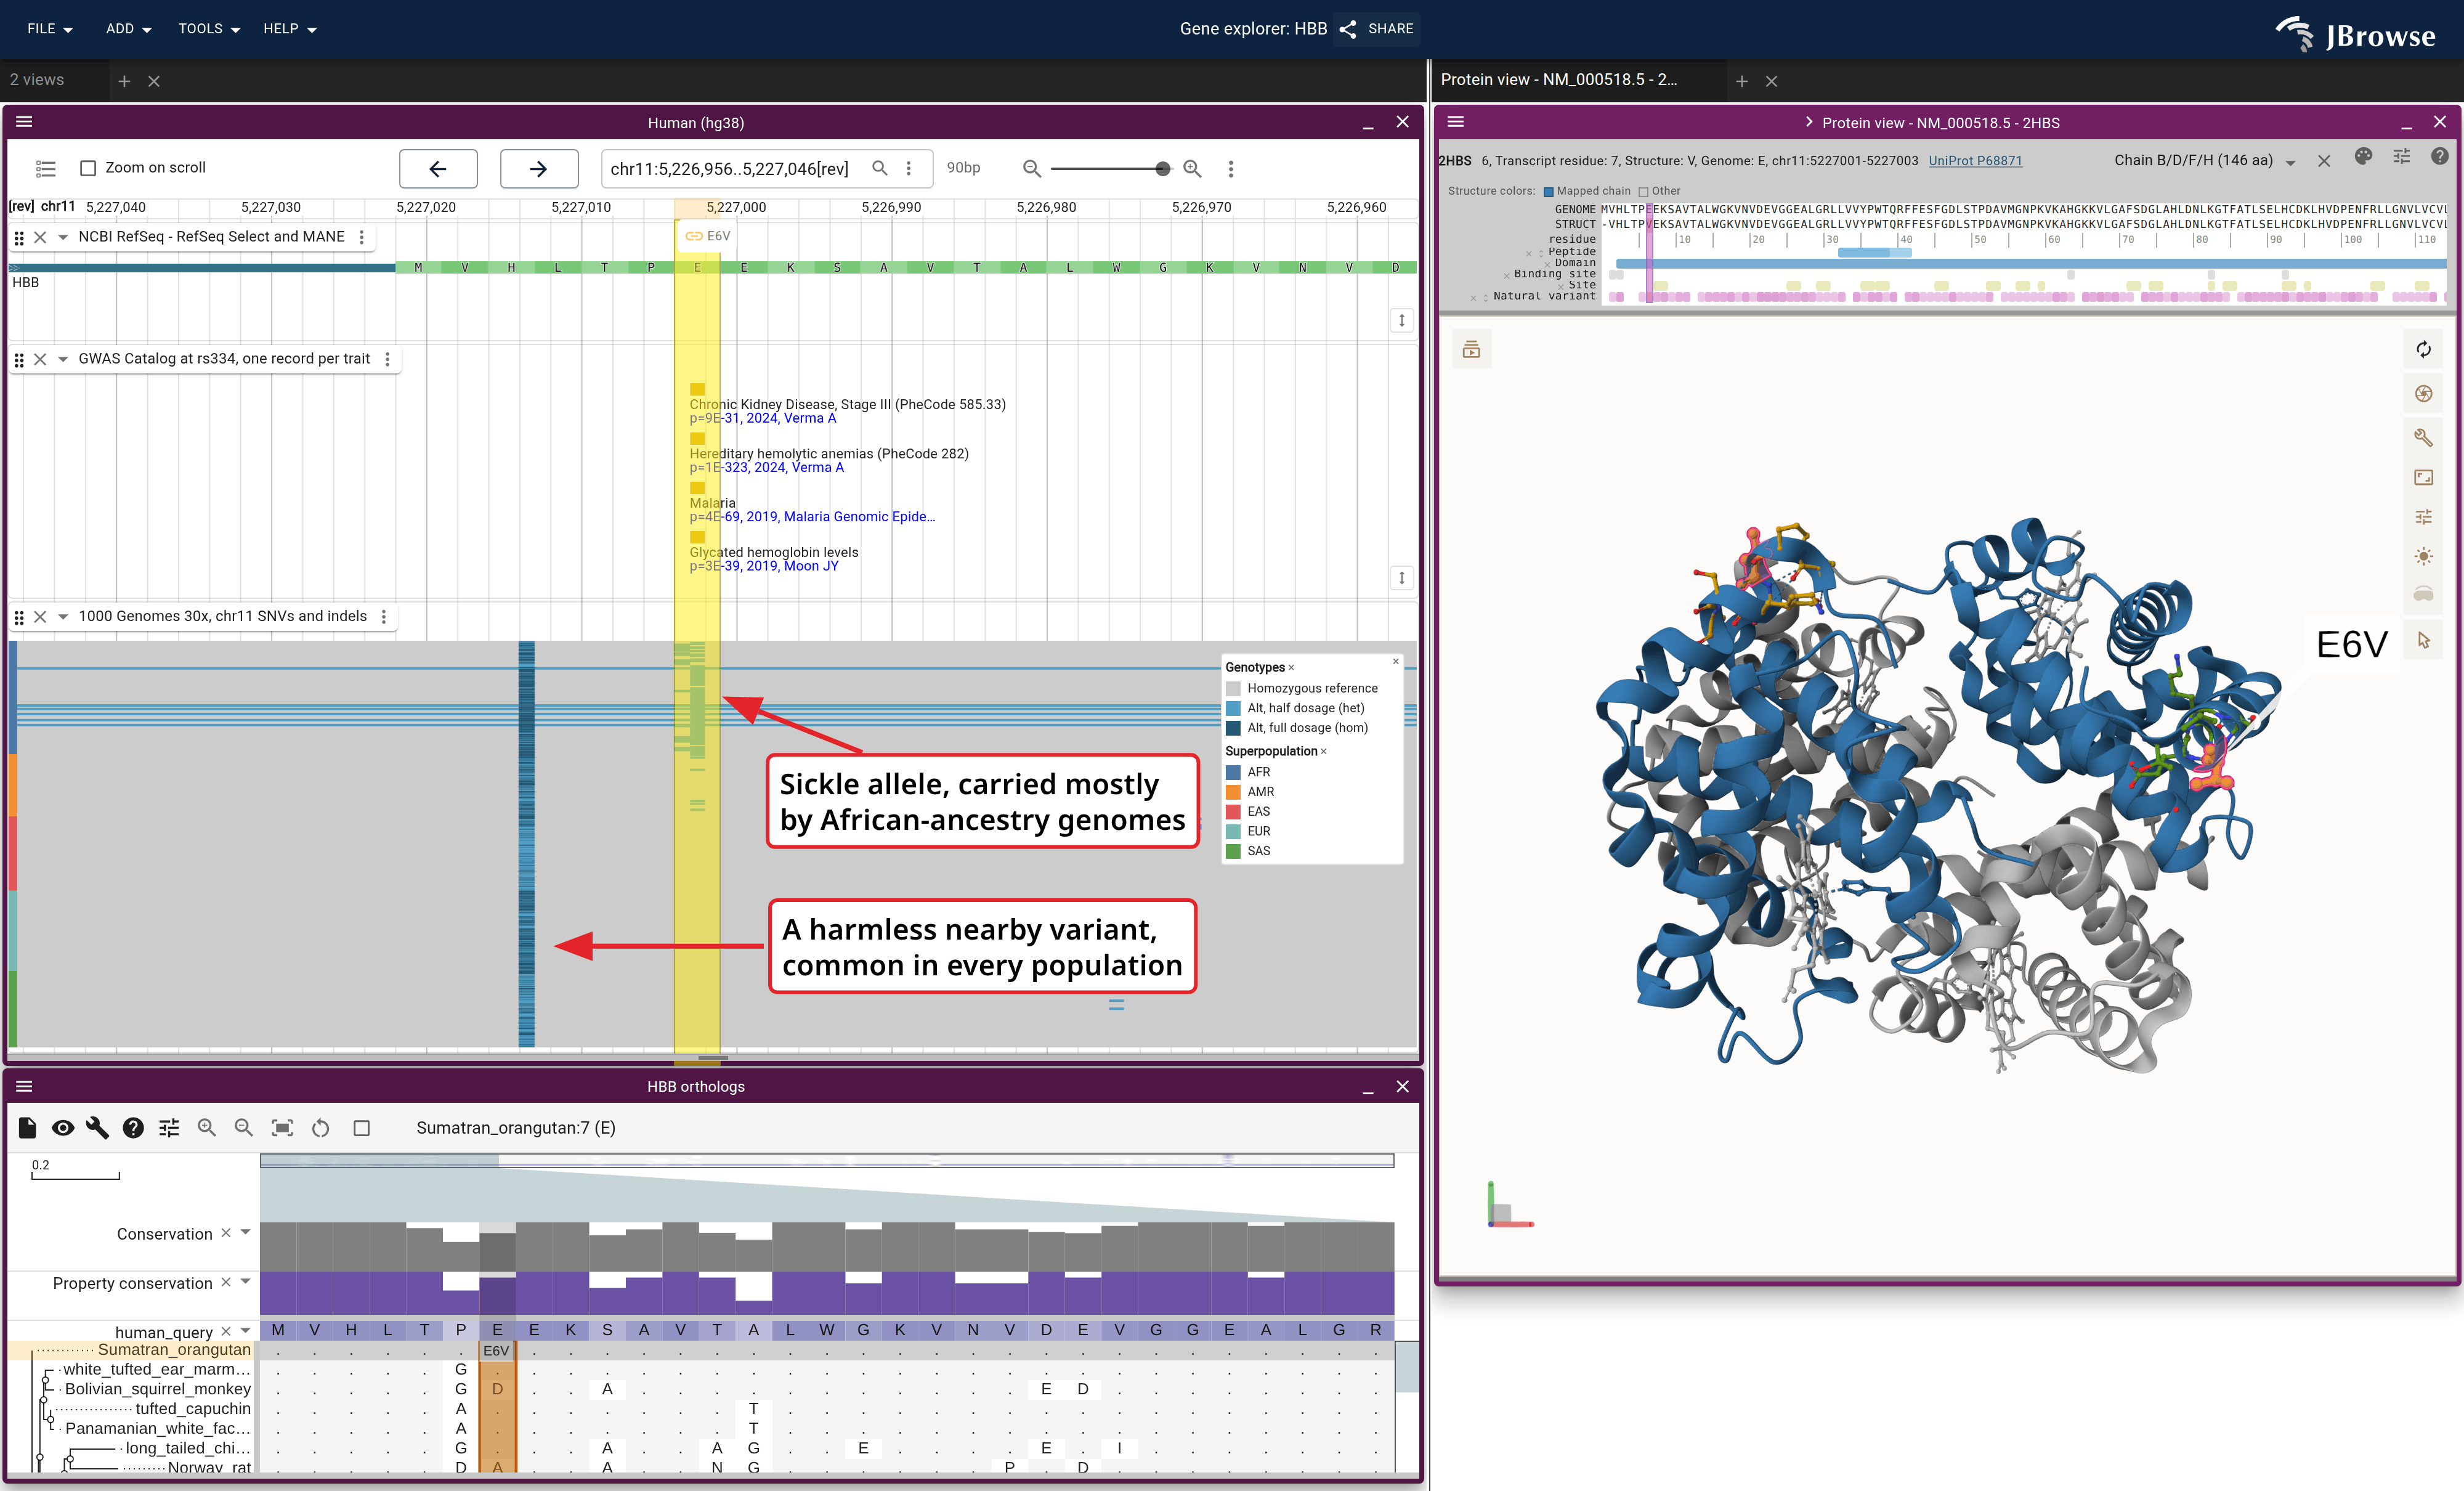
Task: Click the right pan arrow button
Action: 539,169
